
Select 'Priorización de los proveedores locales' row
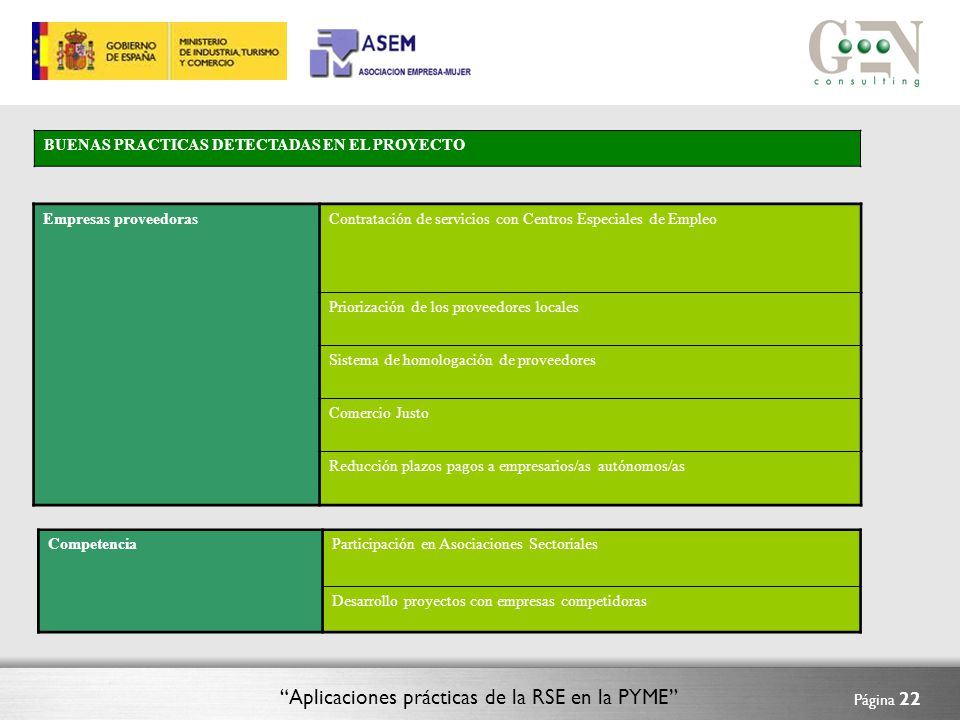591,319
